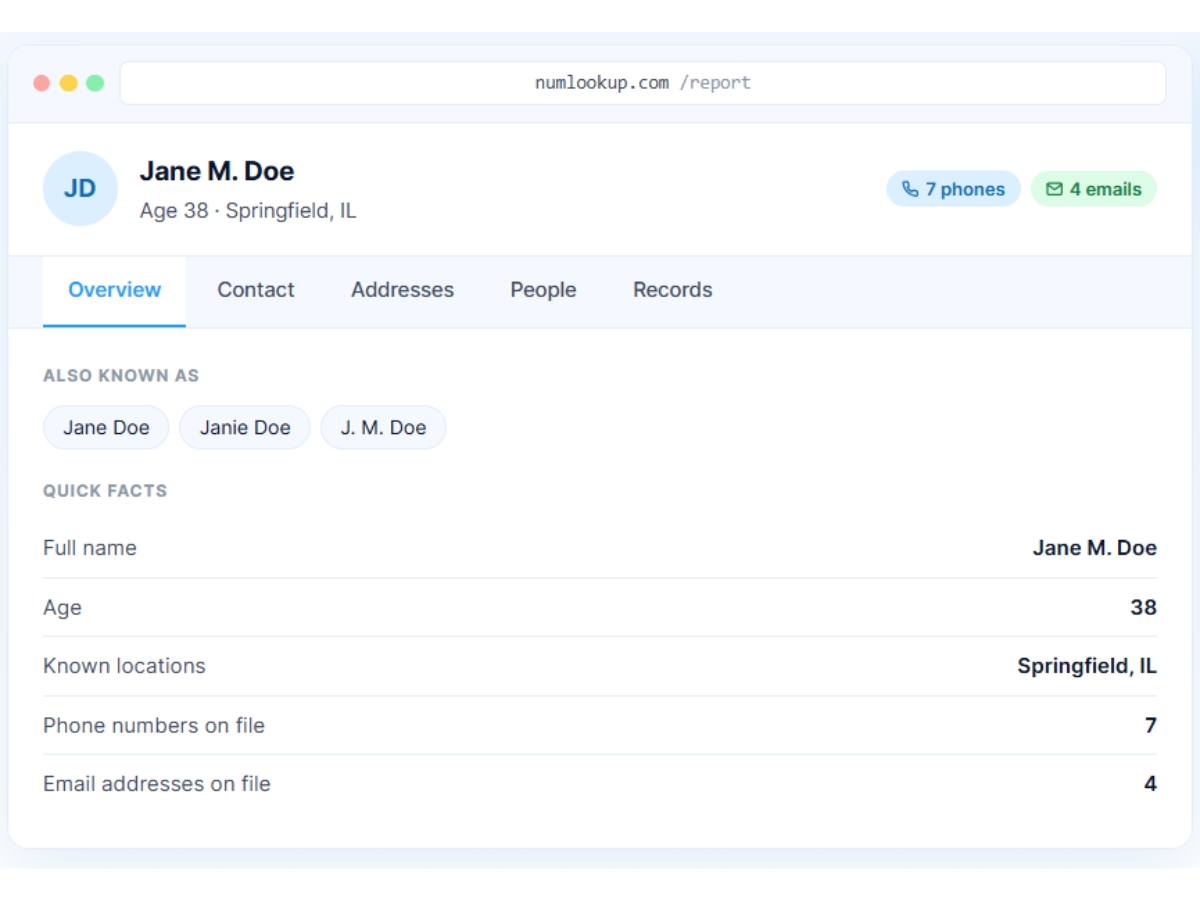This screenshot has width=1200, height=900.
Task: Select the "Full name" row label
Action: pos(90,548)
